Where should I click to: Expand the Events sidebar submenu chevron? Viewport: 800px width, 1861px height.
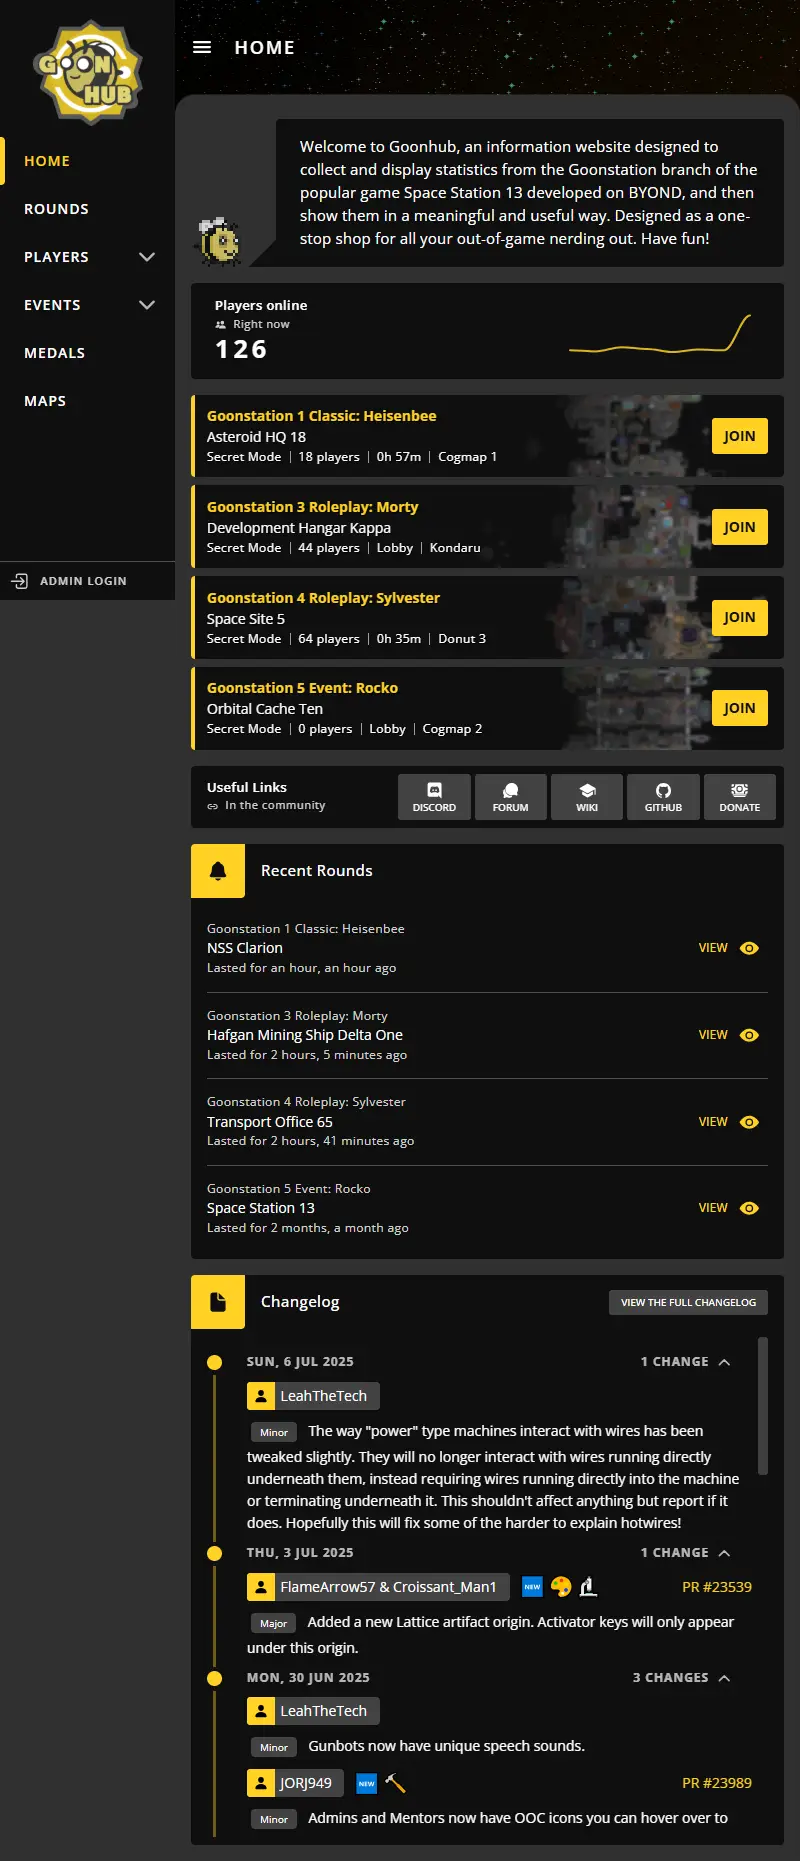pyautogui.click(x=147, y=305)
